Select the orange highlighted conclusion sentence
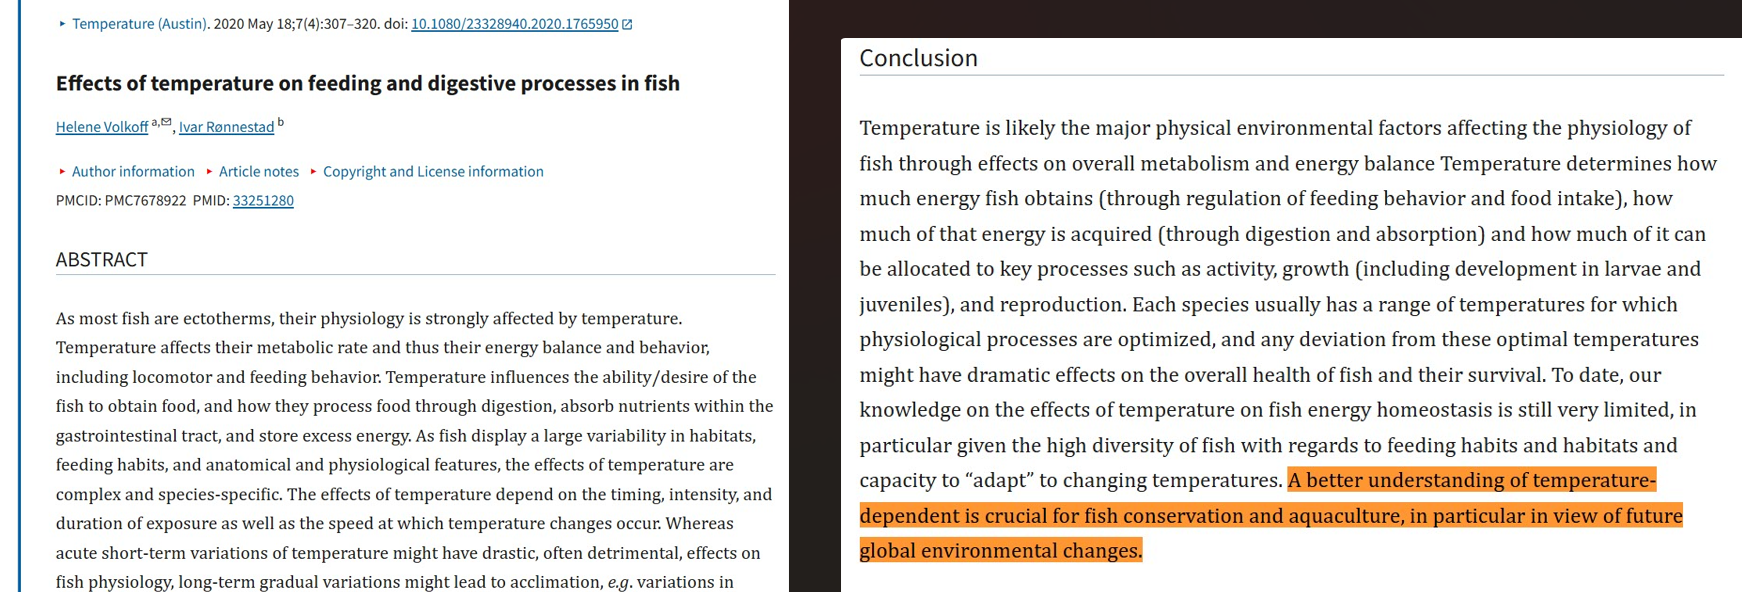 coord(1270,515)
